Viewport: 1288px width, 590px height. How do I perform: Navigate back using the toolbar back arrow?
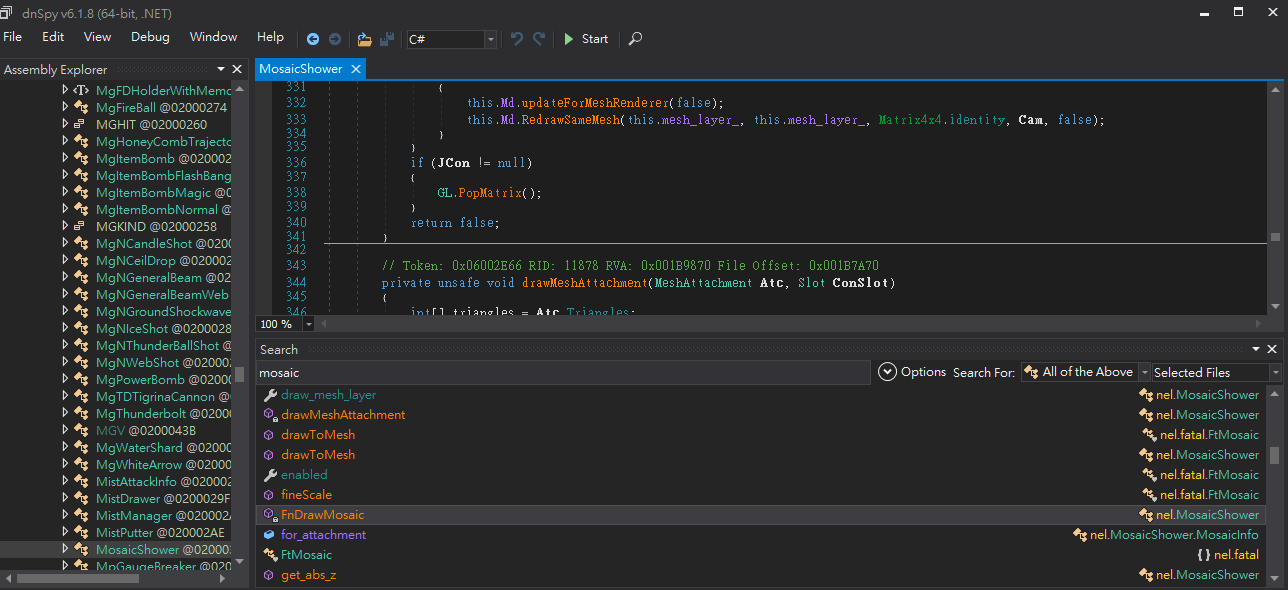pos(313,39)
